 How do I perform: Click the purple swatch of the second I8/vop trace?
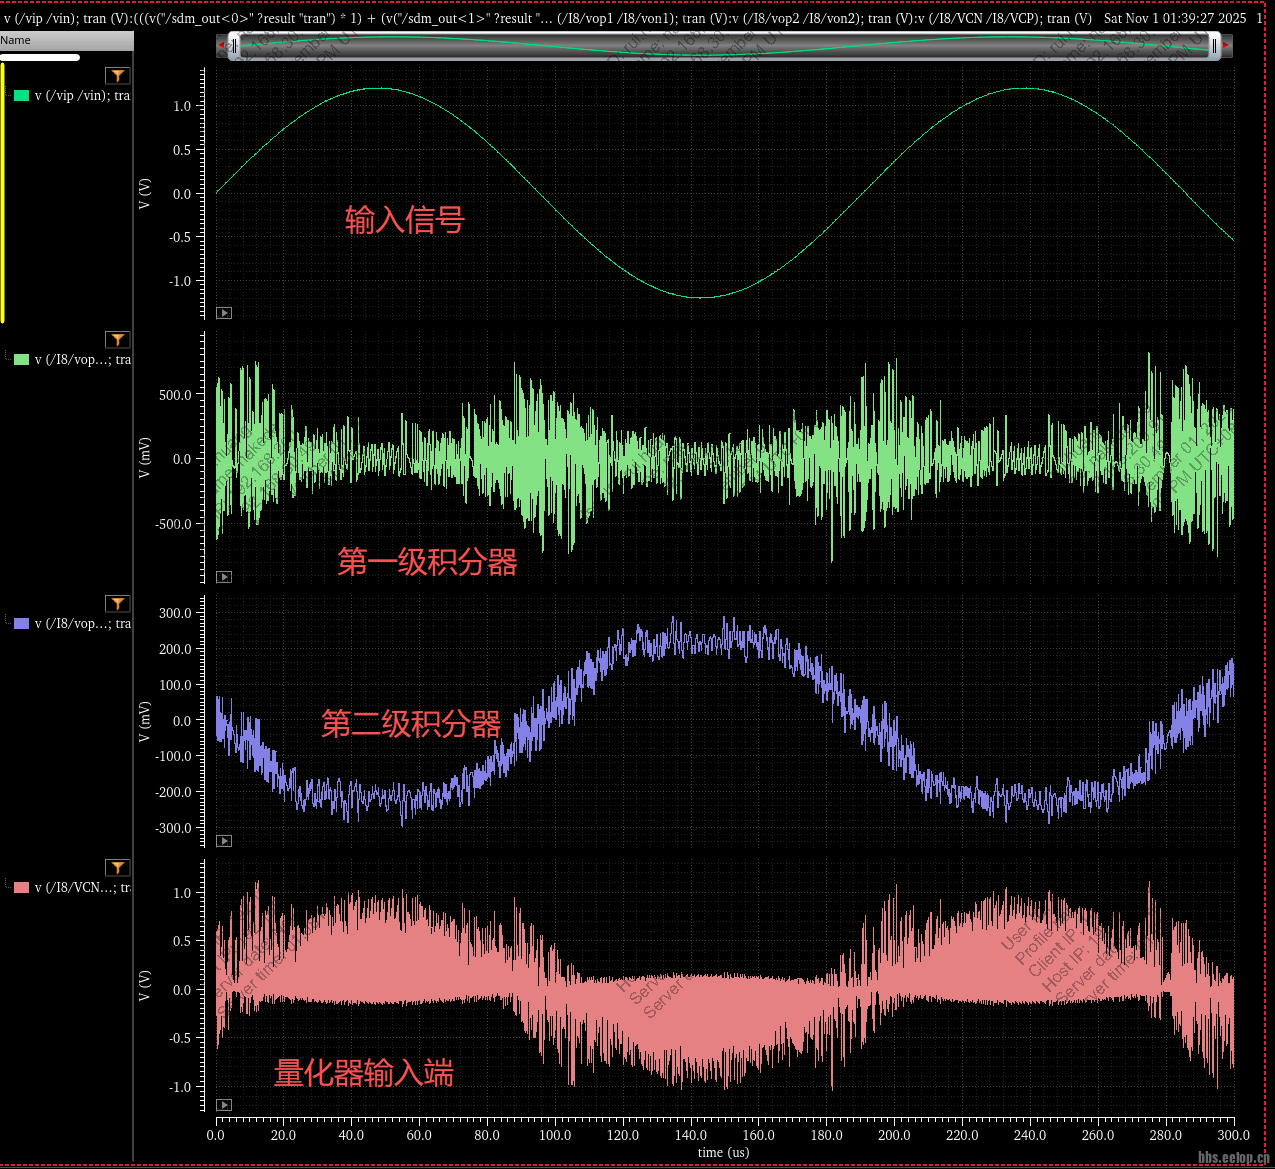pos(21,624)
